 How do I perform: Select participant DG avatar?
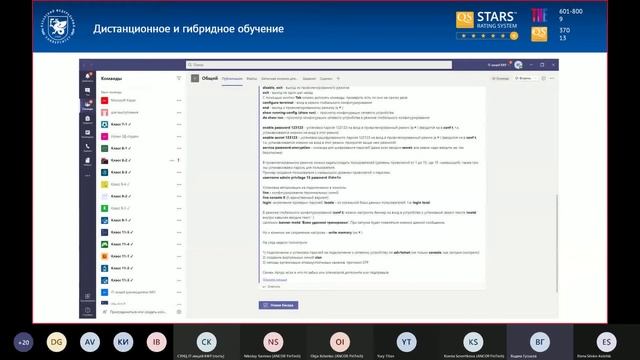click(57, 342)
